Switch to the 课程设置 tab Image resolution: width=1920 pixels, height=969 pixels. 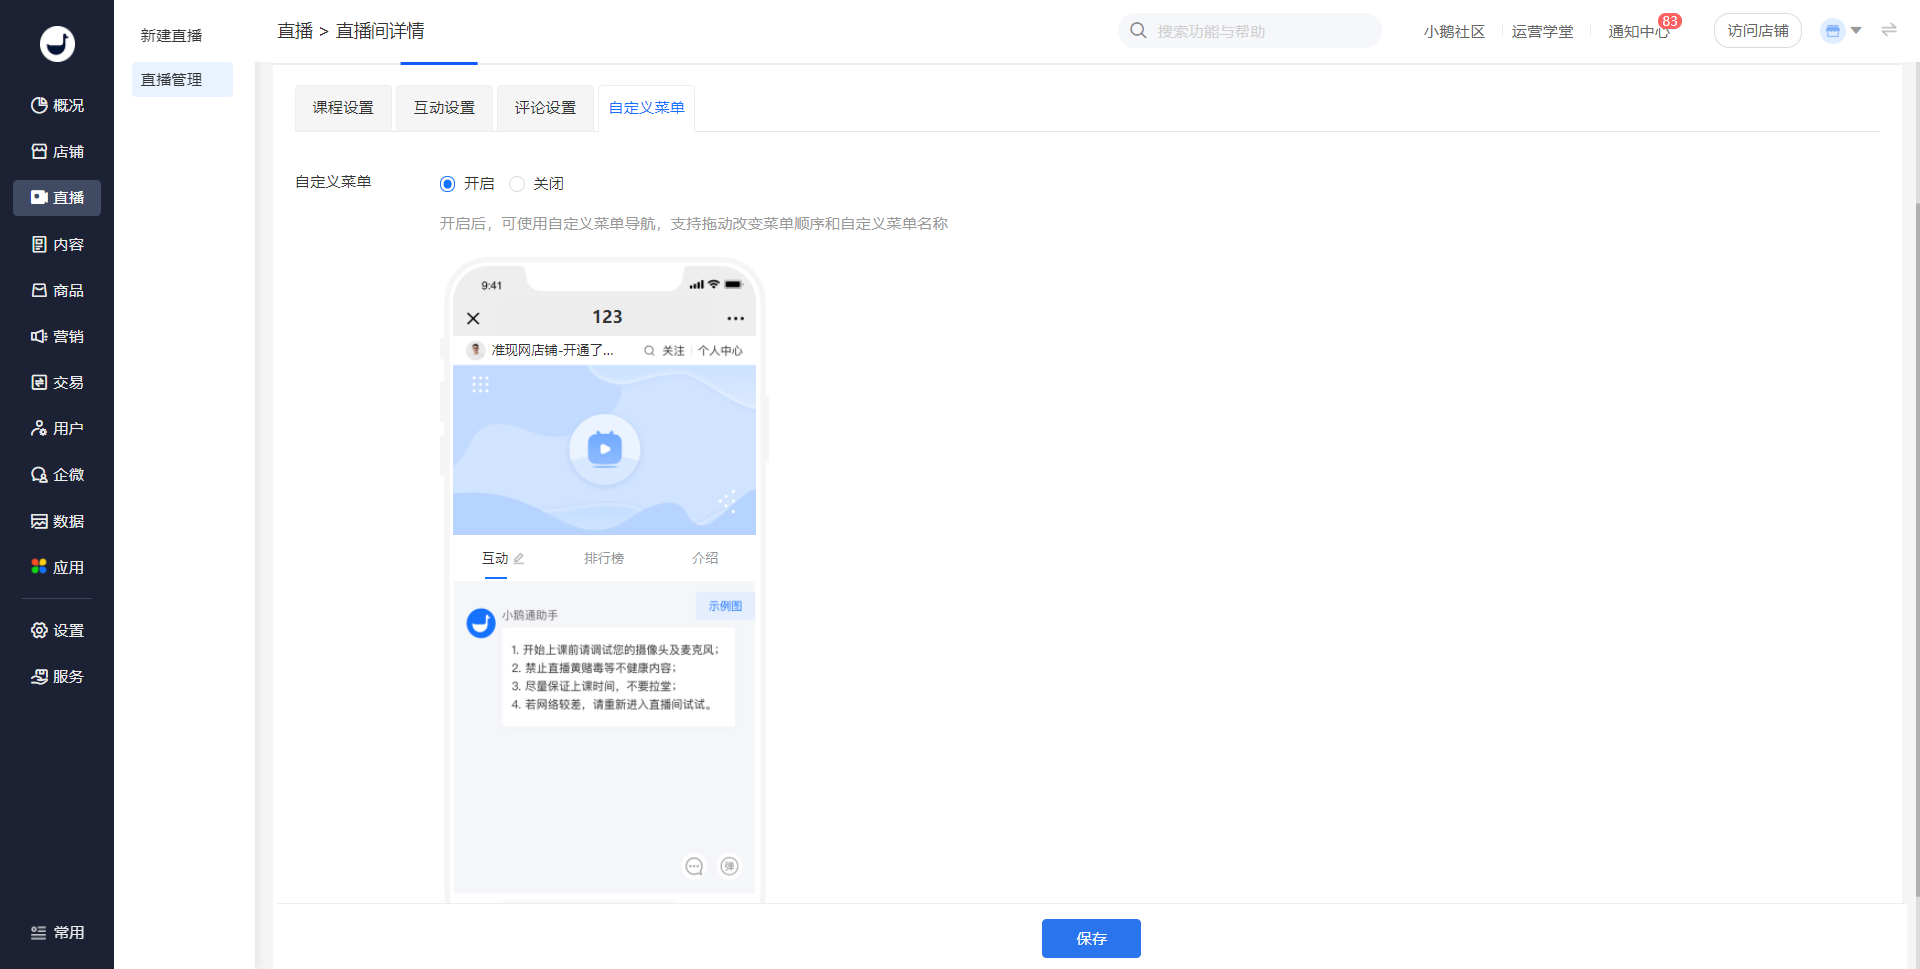pos(343,108)
